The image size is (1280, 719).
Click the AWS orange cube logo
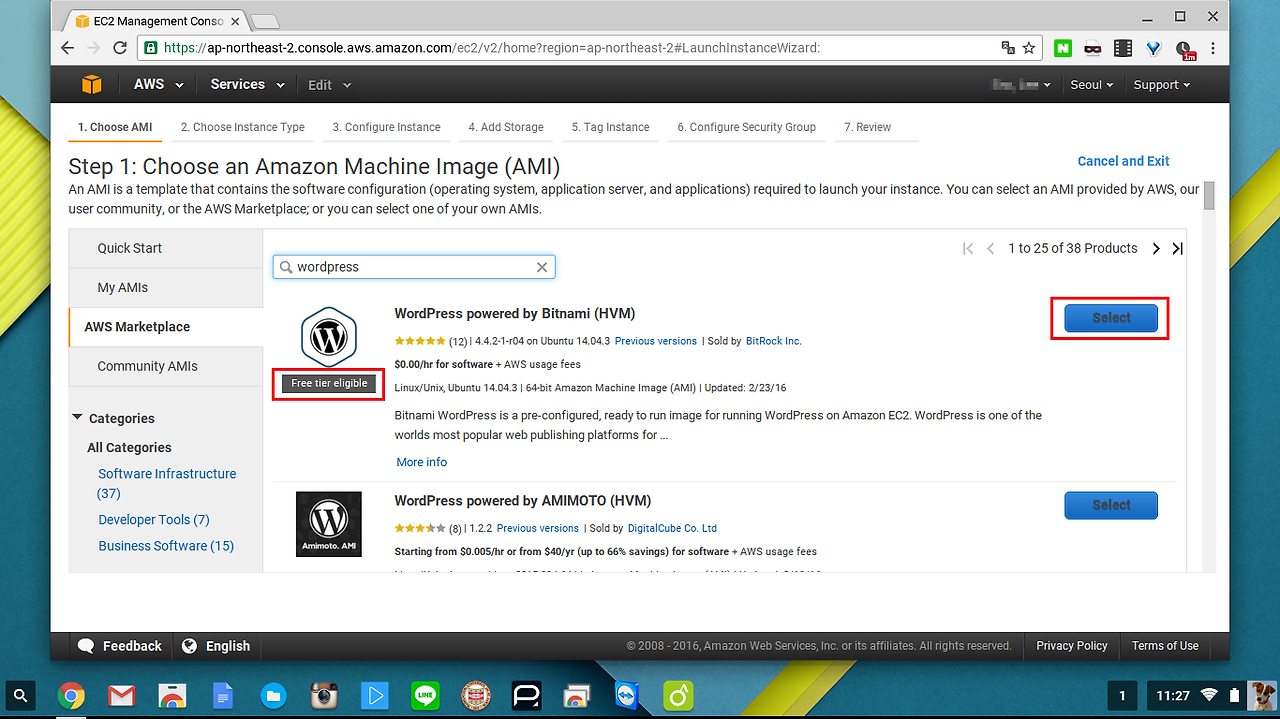pos(92,85)
